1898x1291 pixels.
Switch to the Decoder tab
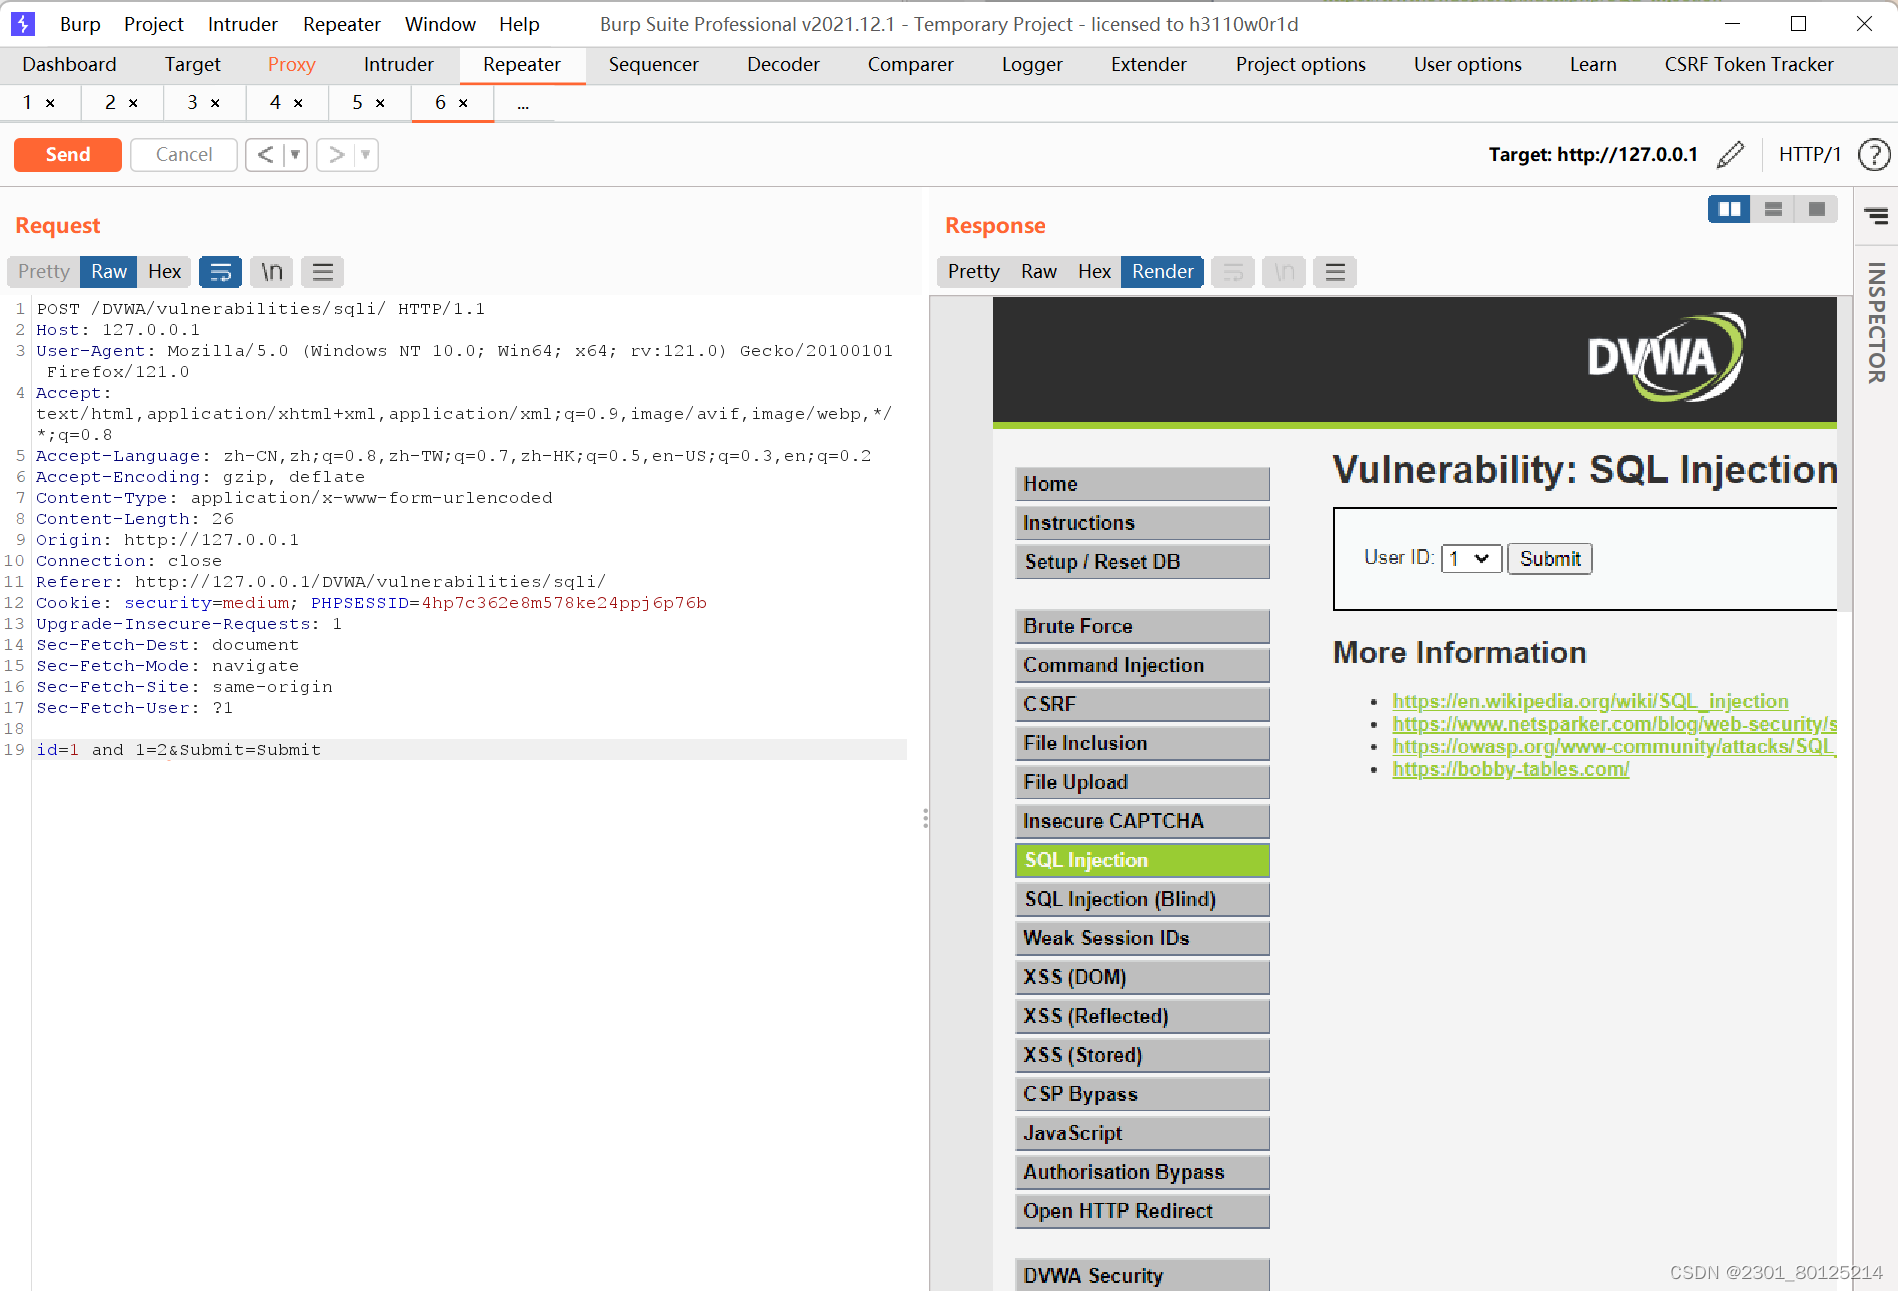pyautogui.click(x=783, y=64)
